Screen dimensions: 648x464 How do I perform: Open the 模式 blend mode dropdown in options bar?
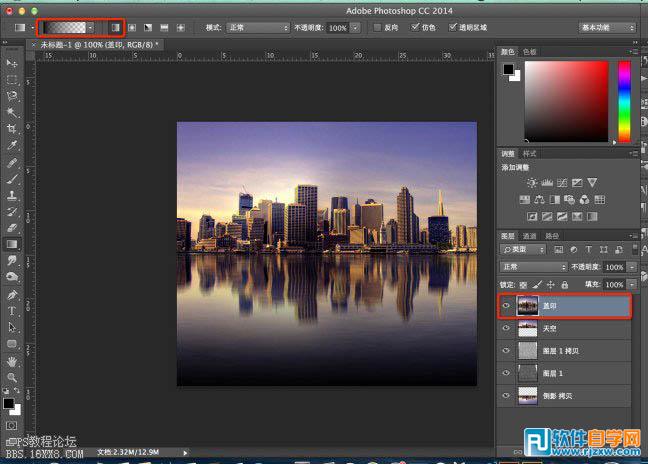[257, 27]
